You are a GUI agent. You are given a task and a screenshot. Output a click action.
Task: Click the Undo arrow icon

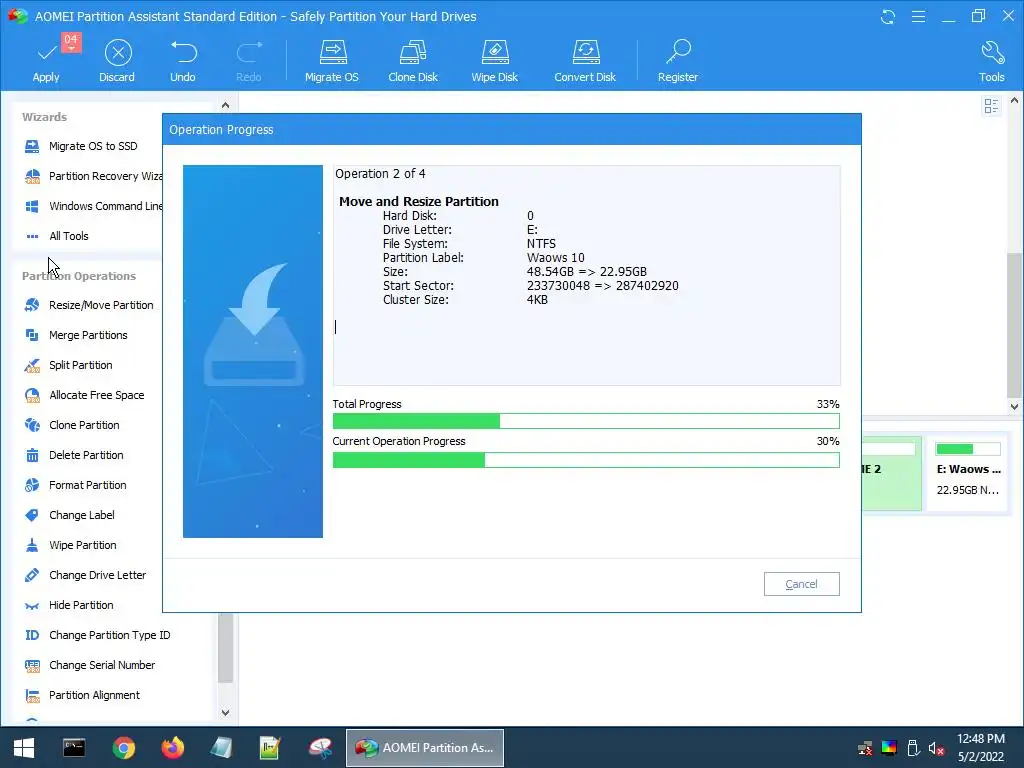tap(183, 52)
